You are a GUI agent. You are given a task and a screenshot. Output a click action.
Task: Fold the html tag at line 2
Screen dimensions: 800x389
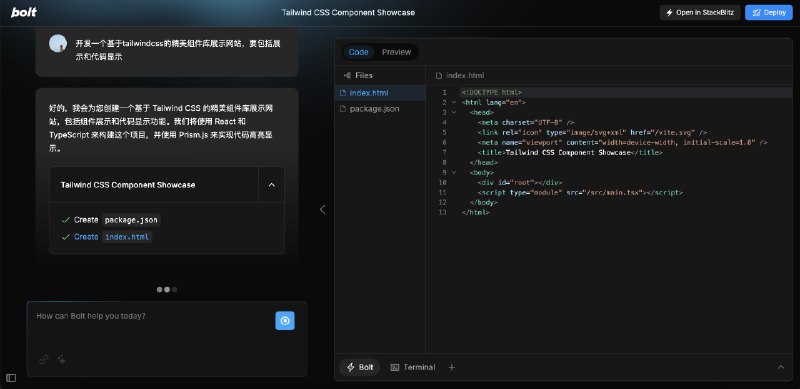(x=454, y=103)
